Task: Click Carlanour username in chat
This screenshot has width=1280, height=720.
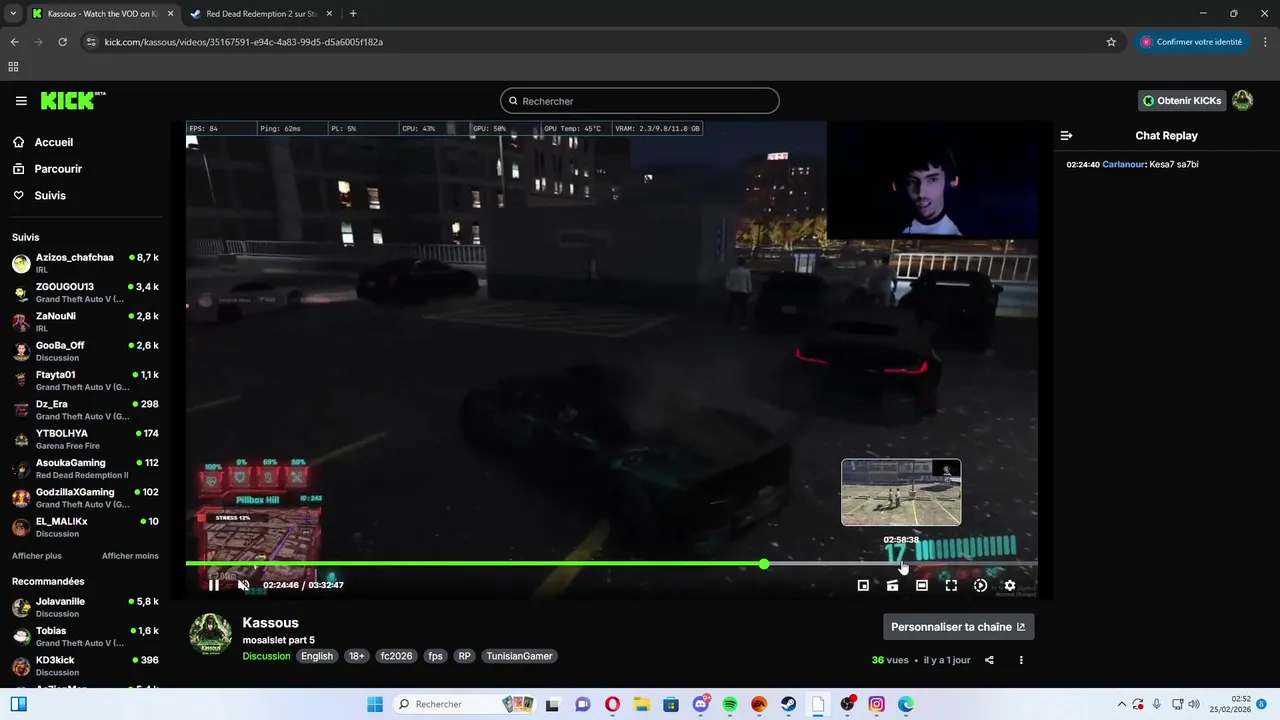Action: click(x=1123, y=164)
